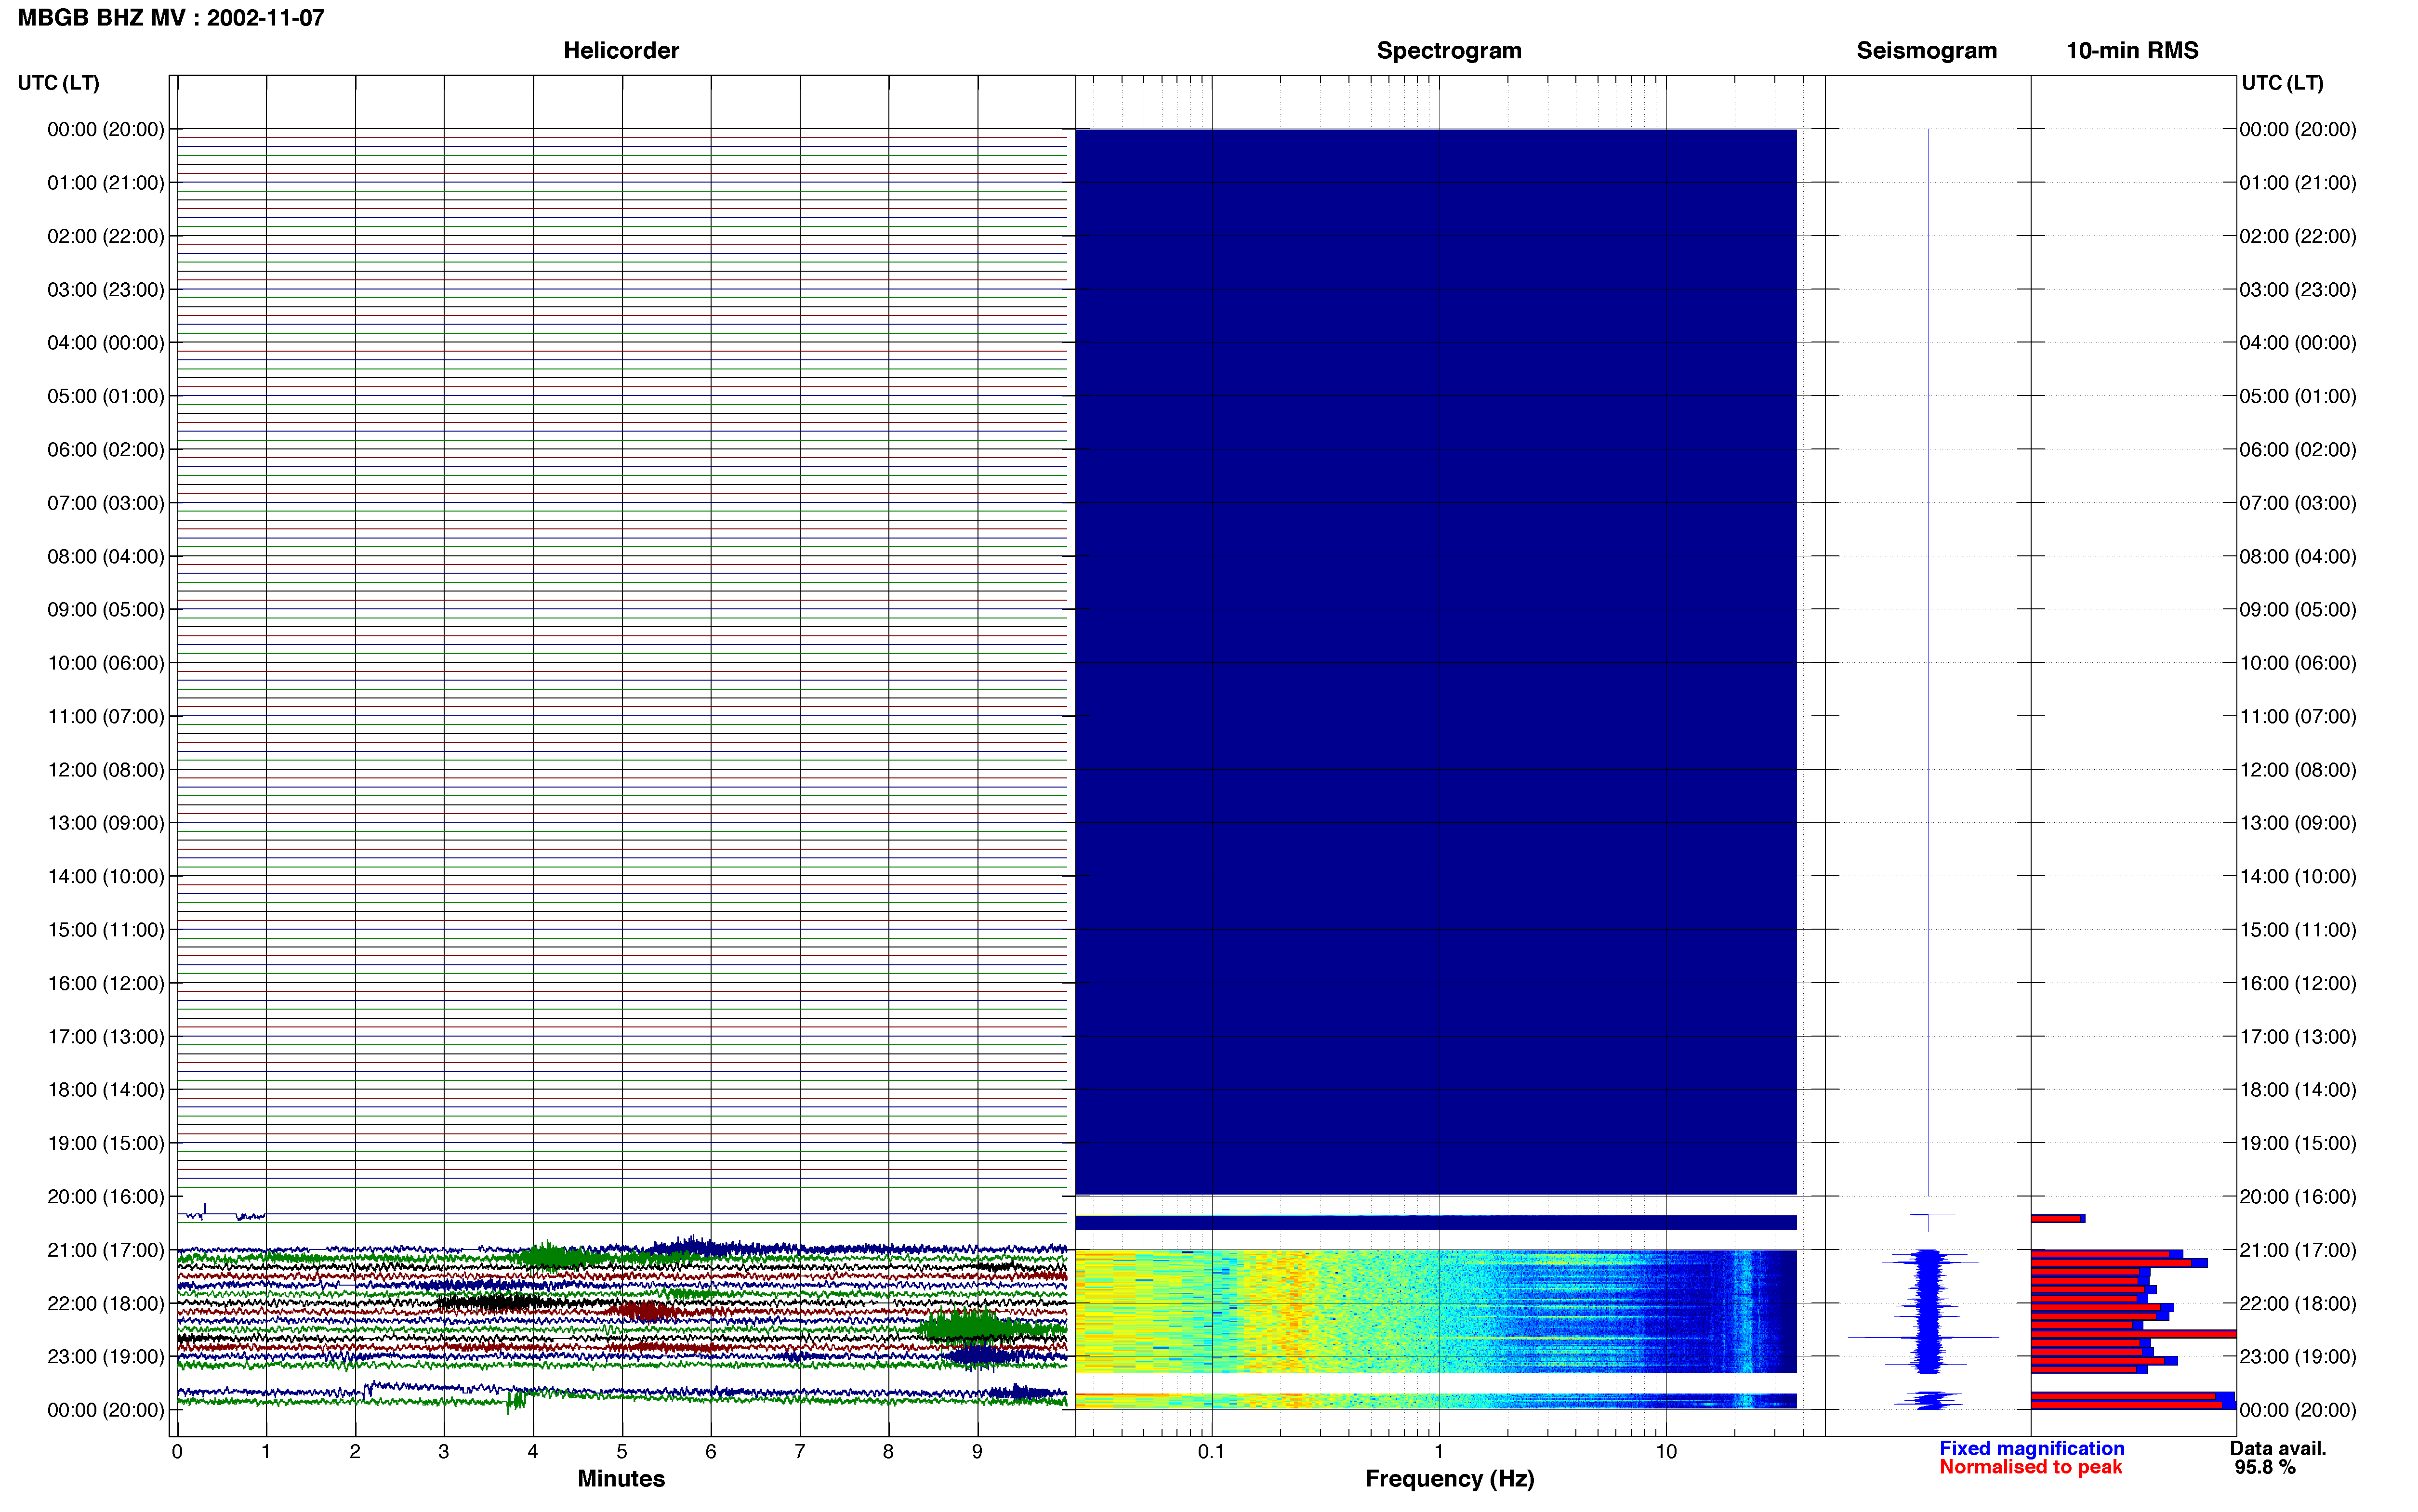Image resolution: width=2418 pixels, height=1512 pixels.
Task: Click the 'Frequency (Hz)' axis label
Action: coord(1449,1478)
